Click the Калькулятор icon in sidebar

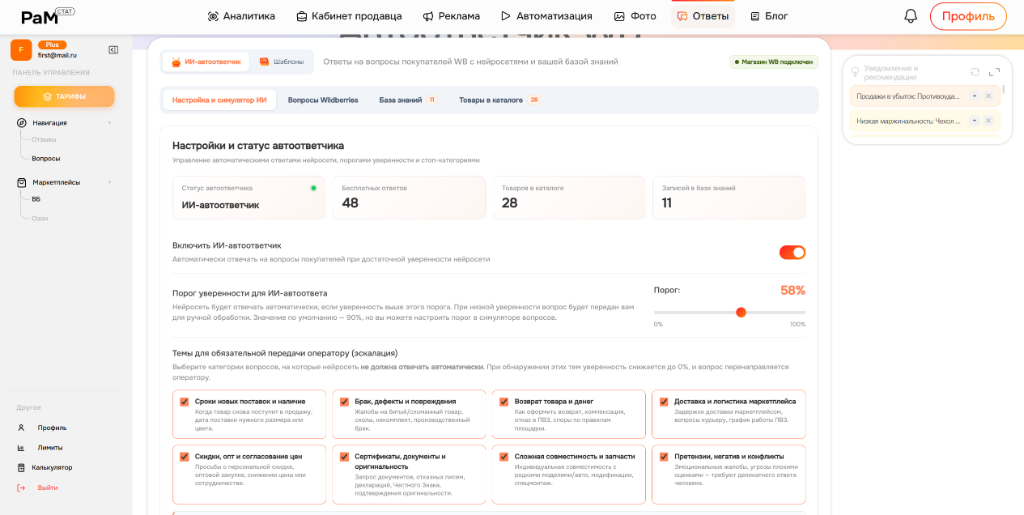tap(21, 467)
